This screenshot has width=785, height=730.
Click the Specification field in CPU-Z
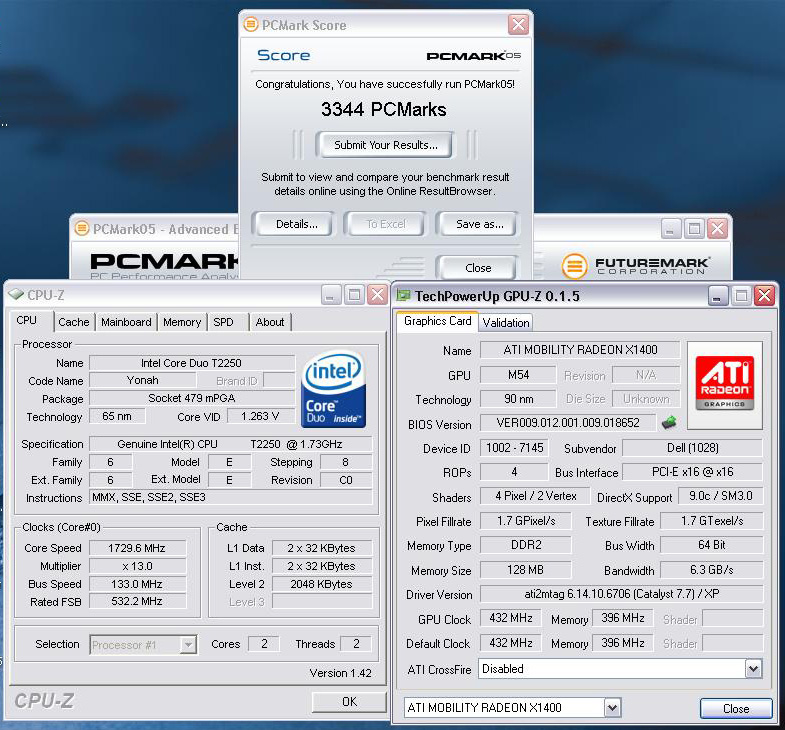[231, 444]
